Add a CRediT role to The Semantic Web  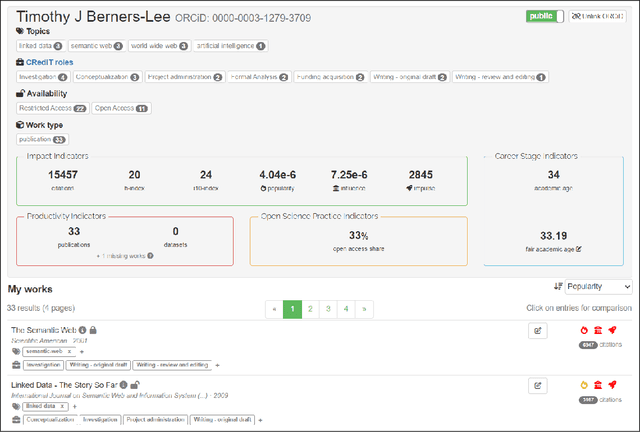(217, 365)
